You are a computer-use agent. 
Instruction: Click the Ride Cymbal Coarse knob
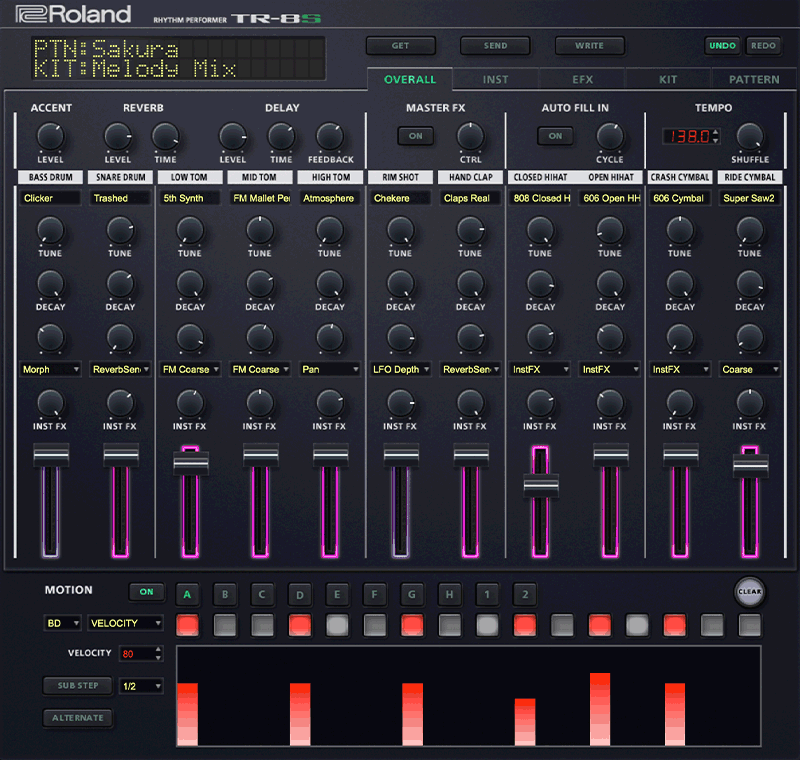[x=749, y=338]
